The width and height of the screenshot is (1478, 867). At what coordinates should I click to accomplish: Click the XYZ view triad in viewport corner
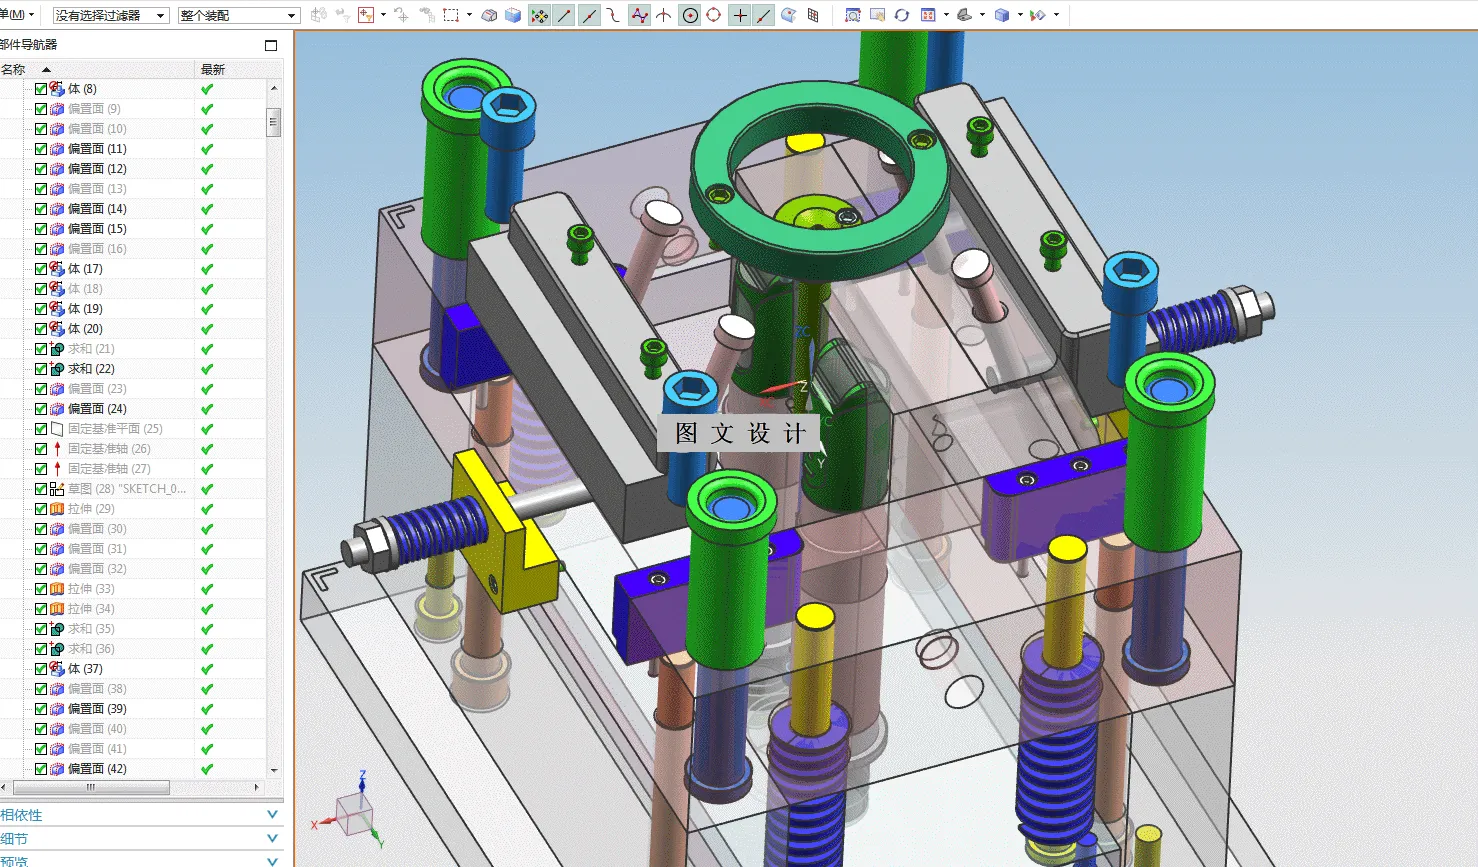pyautogui.click(x=350, y=811)
